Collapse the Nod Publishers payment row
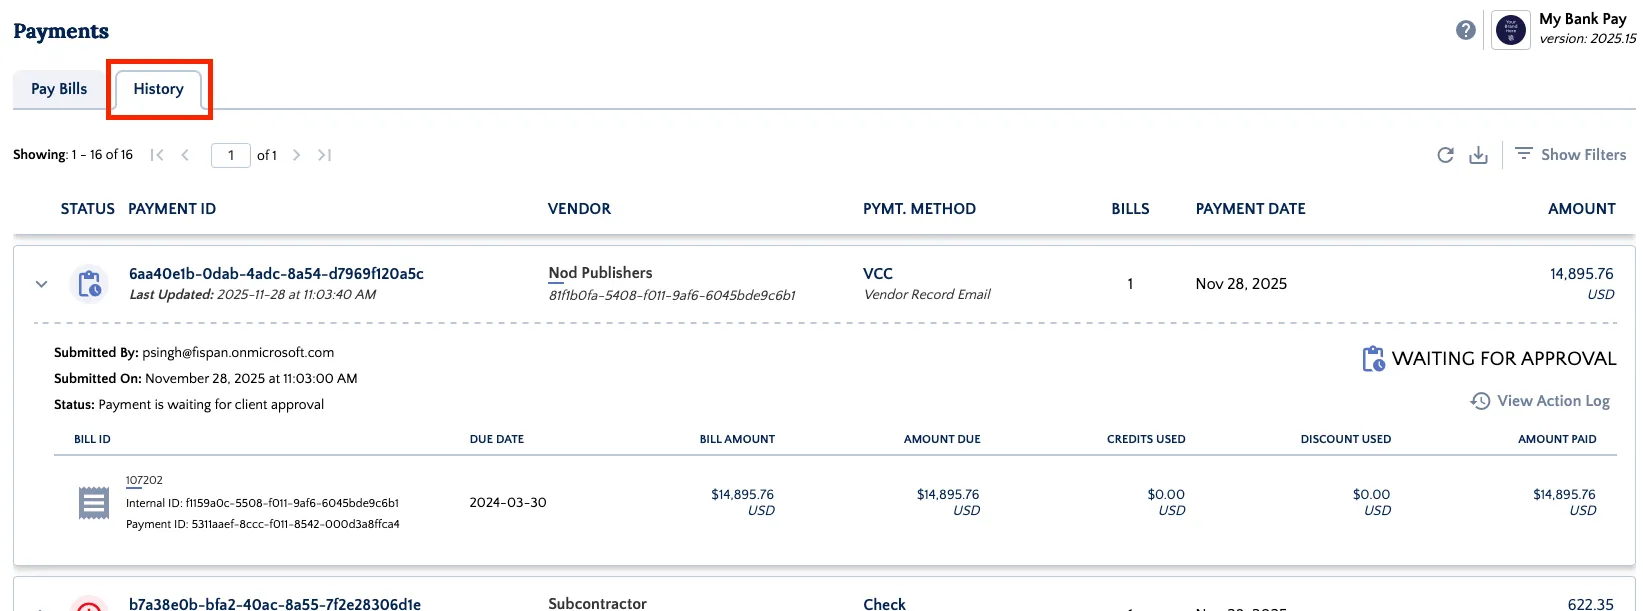1643x611 pixels. pyautogui.click(x=41, y=284)
